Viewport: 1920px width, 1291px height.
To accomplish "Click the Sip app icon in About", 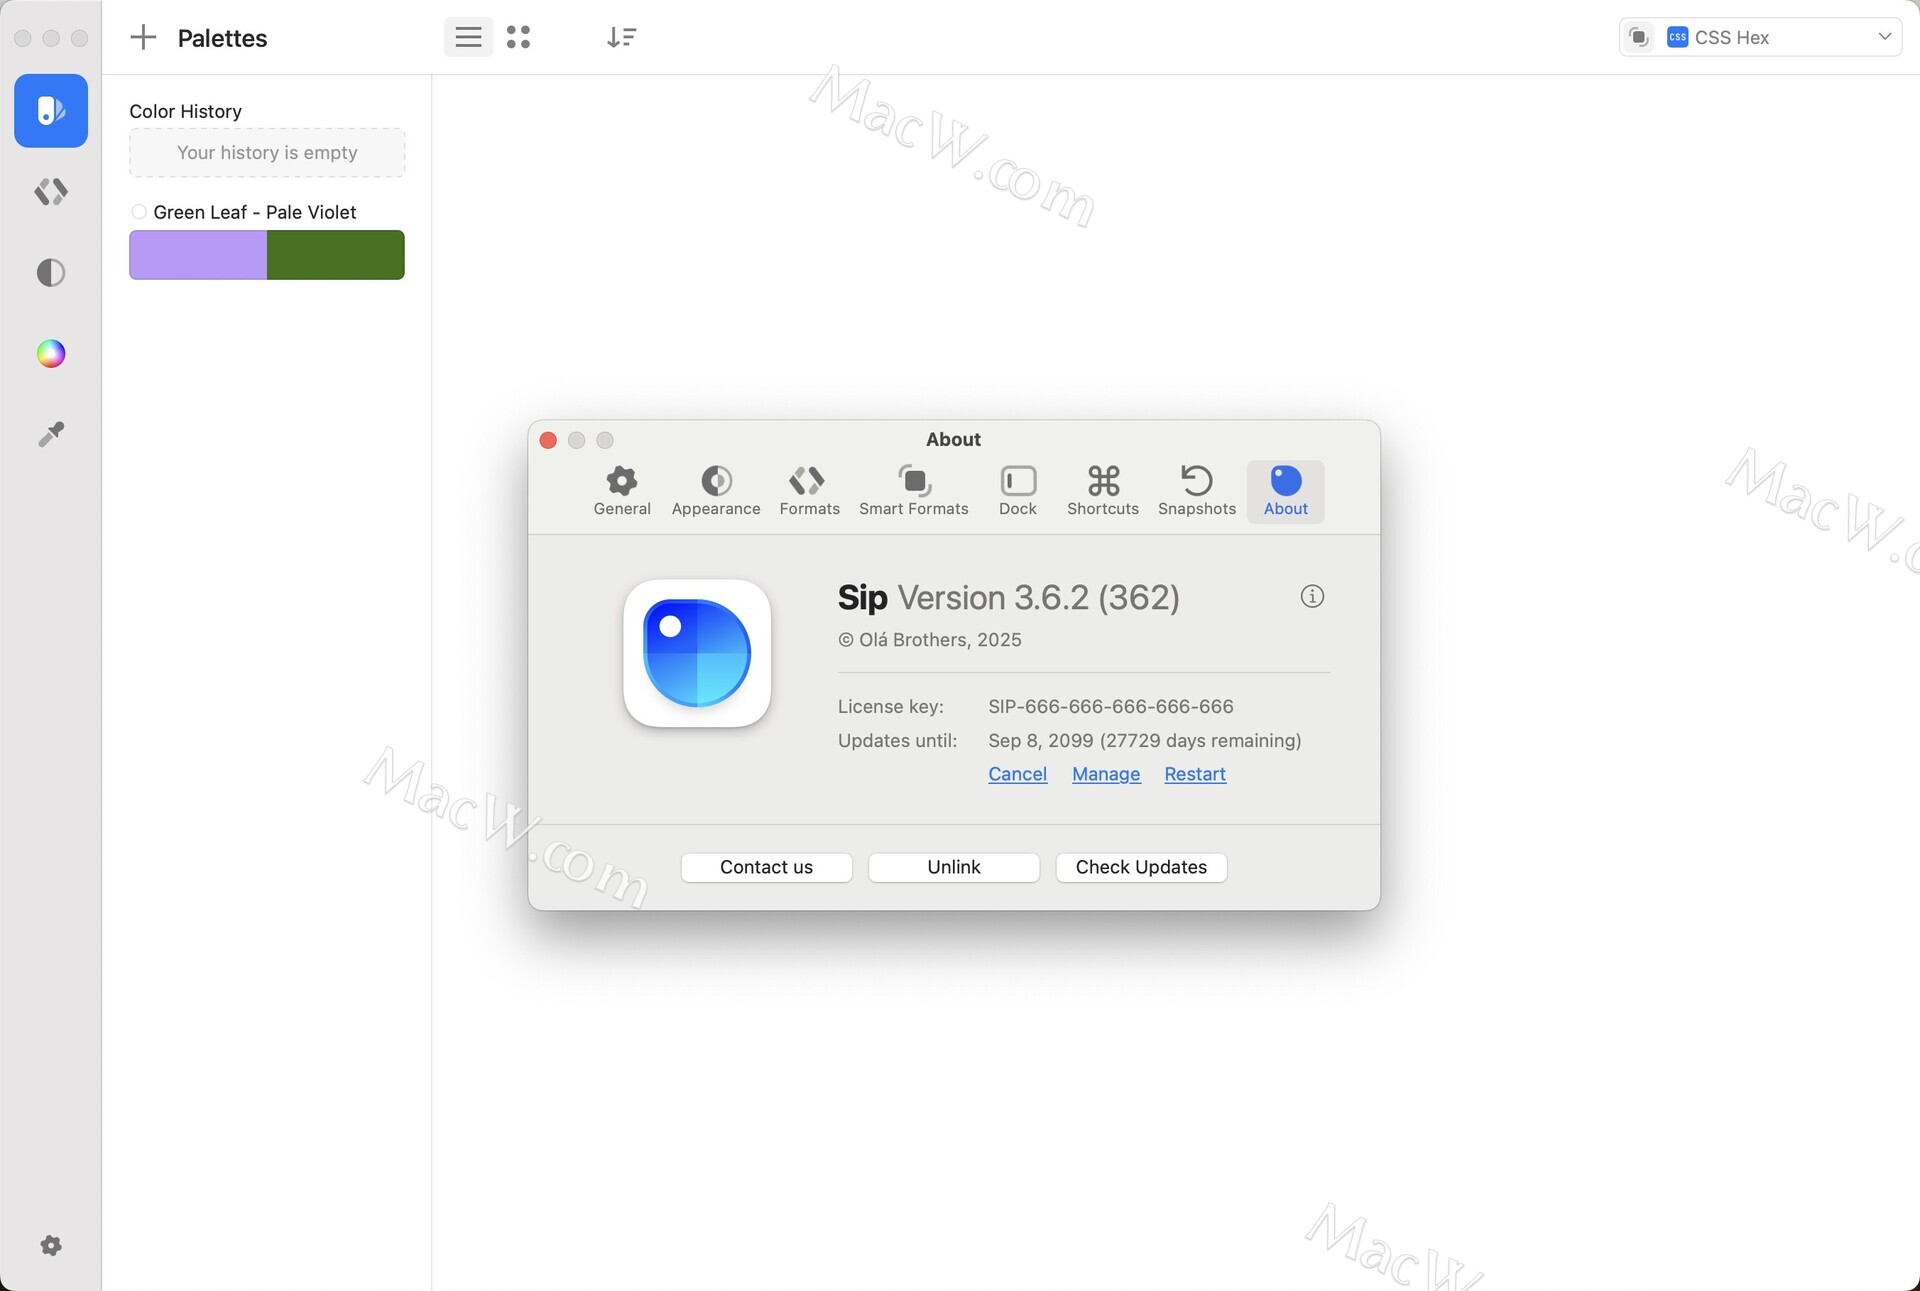I will [697, 654].
